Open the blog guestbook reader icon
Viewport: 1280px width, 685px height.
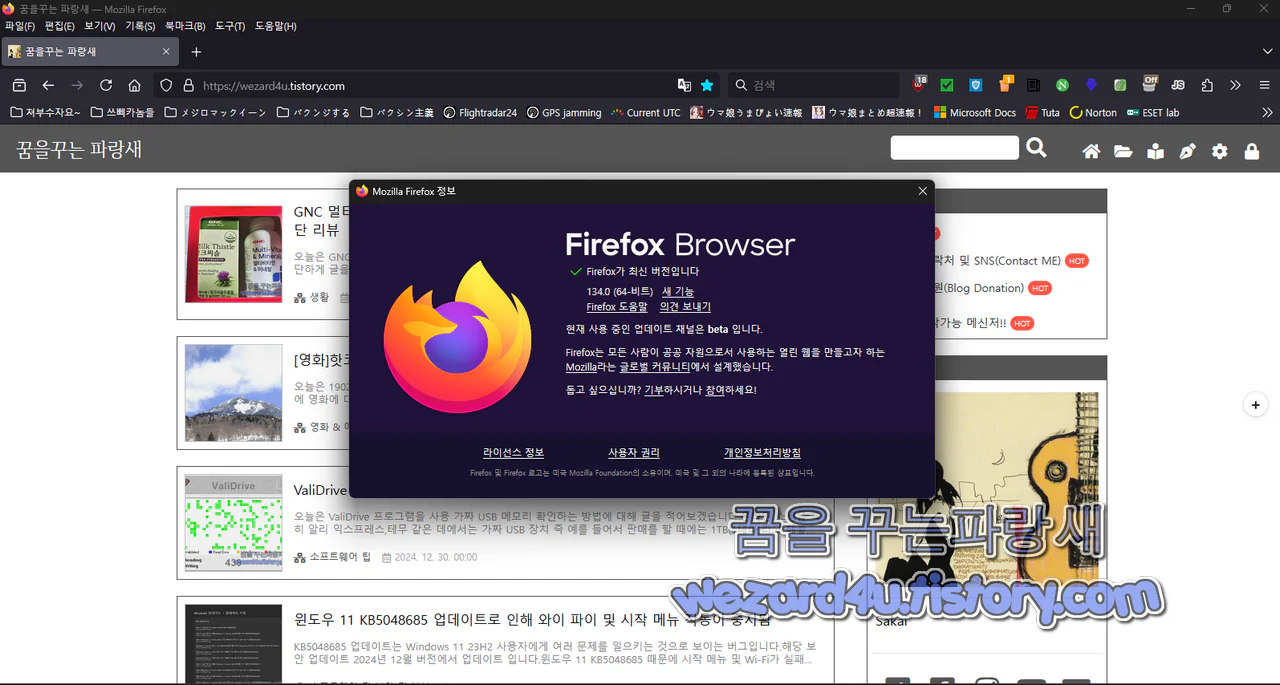(x=1156, y=151)
